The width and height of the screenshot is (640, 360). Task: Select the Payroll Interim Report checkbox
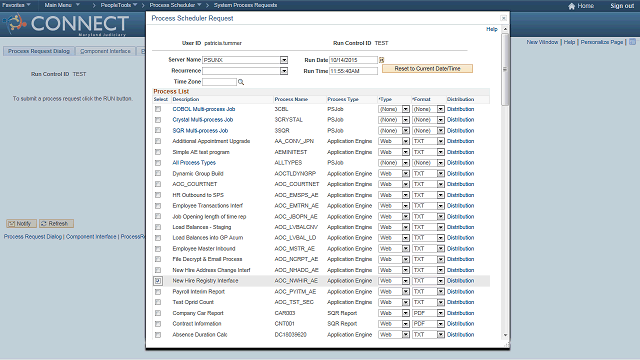158,291
